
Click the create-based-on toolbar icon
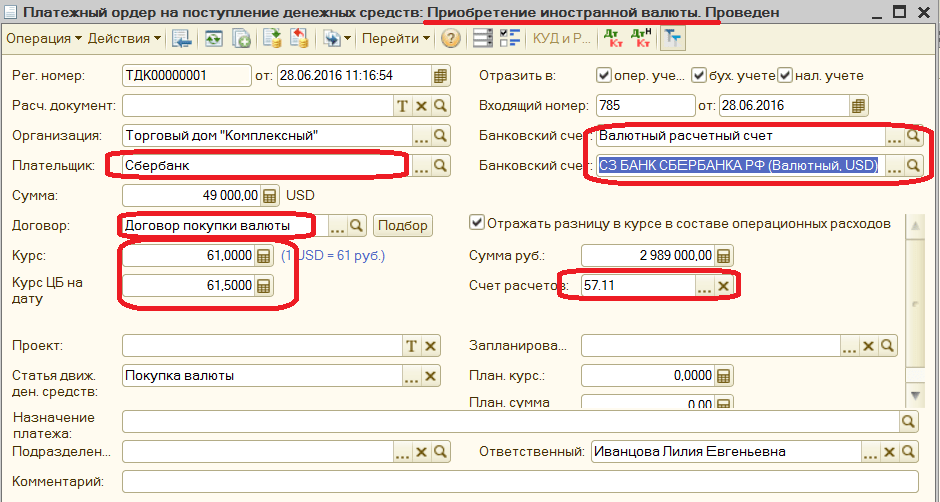[332, 39]
